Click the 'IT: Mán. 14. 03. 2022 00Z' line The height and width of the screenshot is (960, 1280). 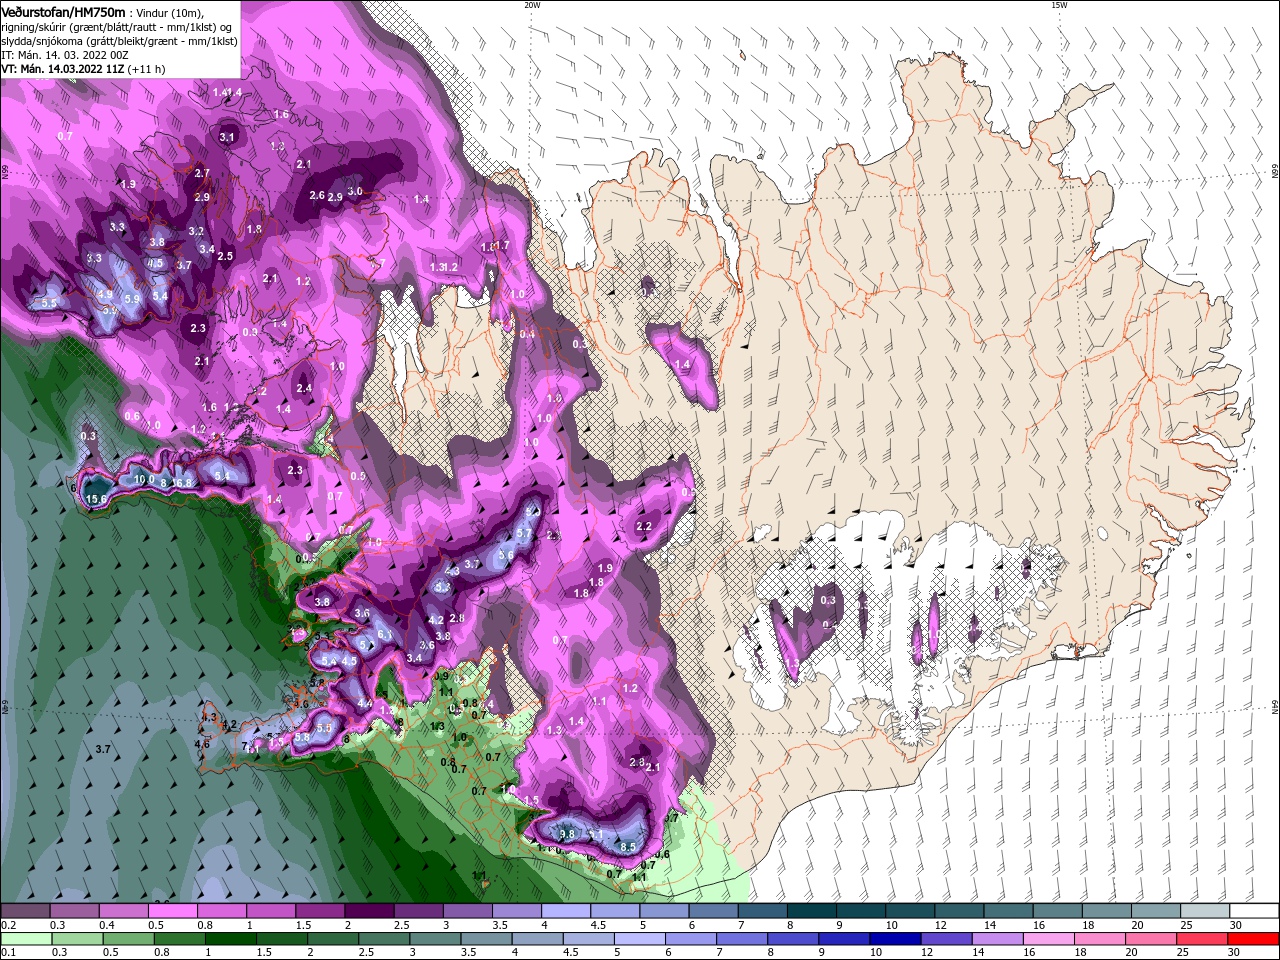(x=65, y=55)
